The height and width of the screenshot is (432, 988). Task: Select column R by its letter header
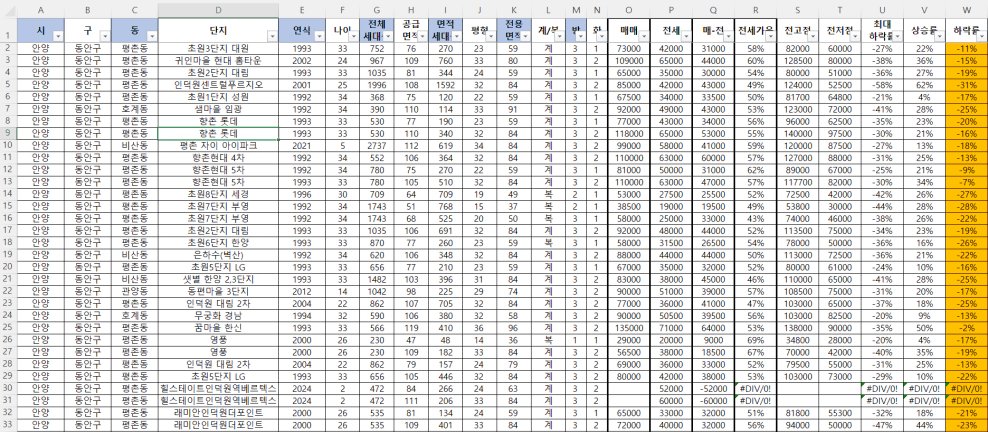[x=755, y=9]
